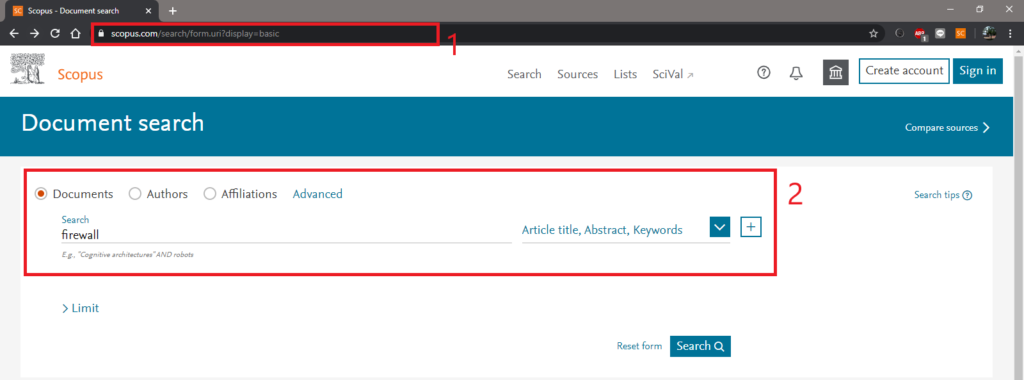Viewport: 1024px width, 380px height.
Task: Reload the page with the refresh icon
Action: coord(55,34)
